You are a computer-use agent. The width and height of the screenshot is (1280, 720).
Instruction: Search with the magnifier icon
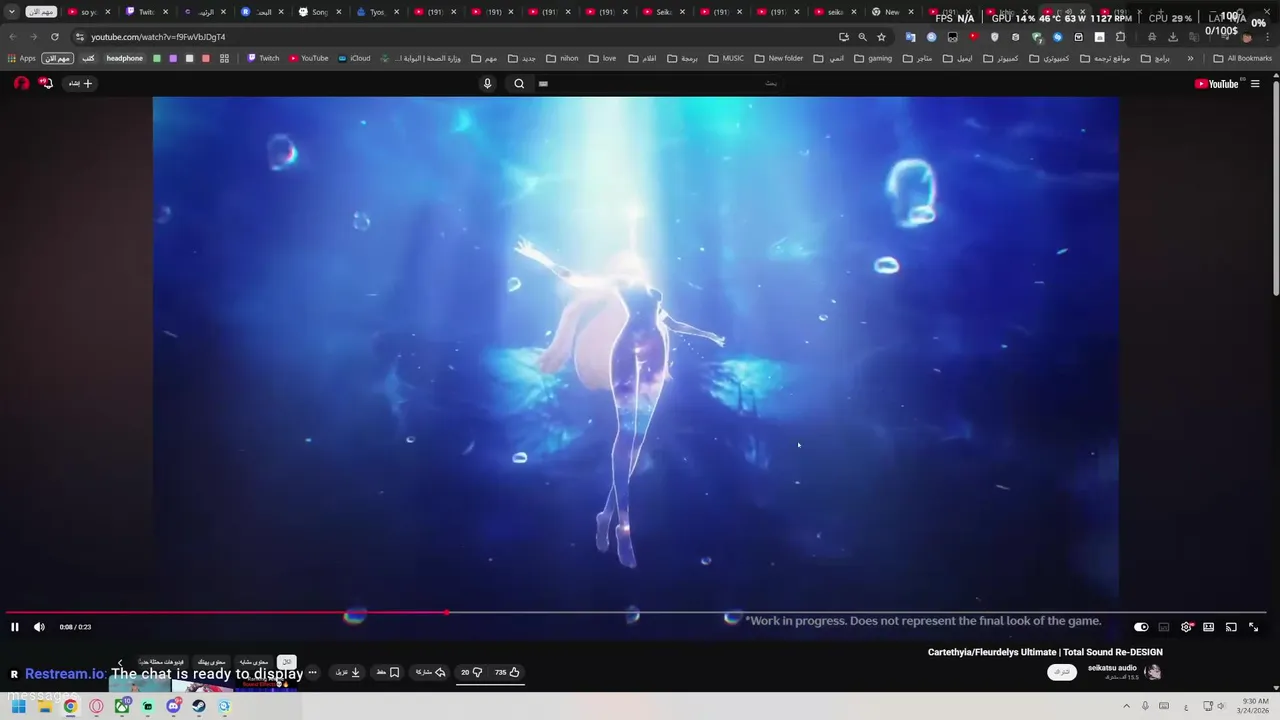coord(519,84)
